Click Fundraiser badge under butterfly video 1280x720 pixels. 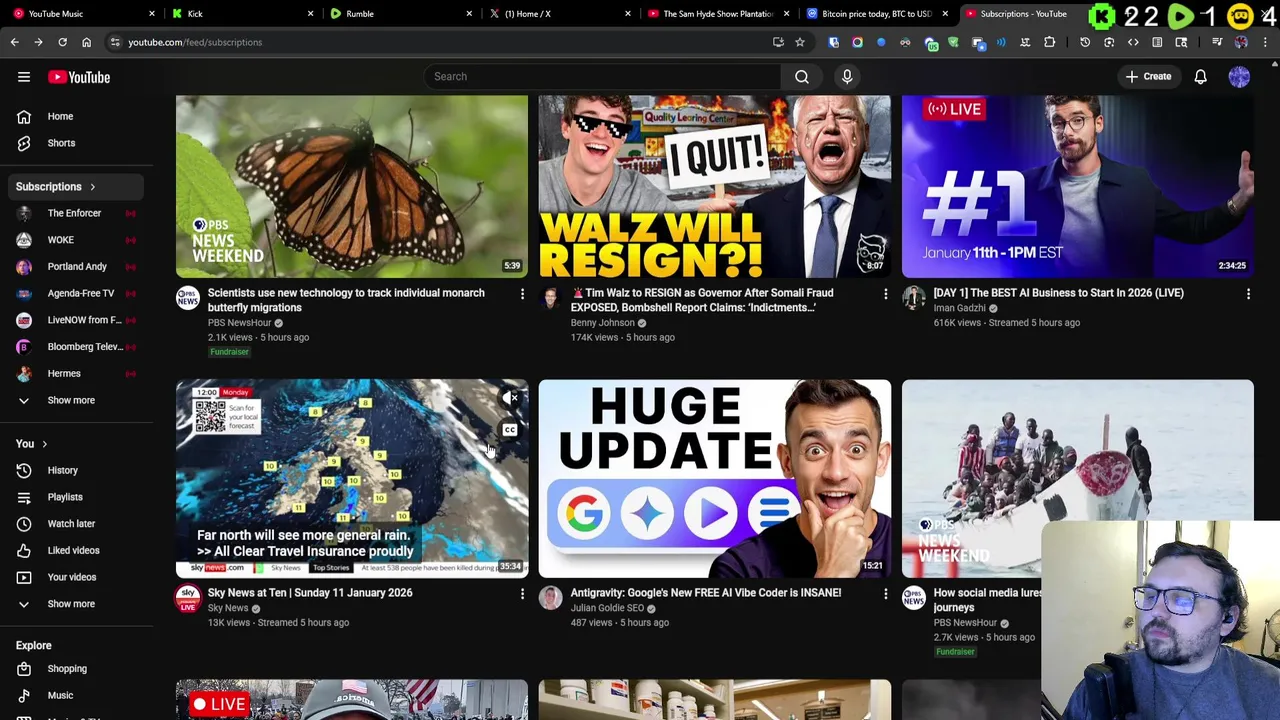click(x=229, y=352)
